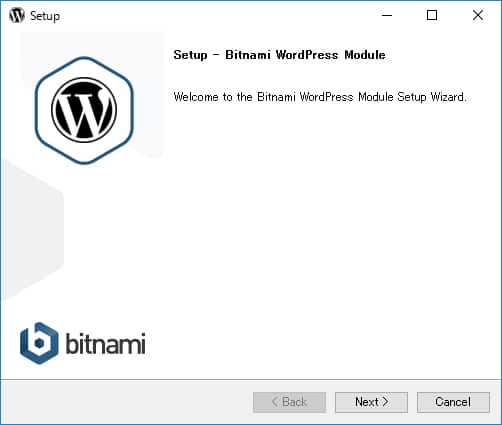This screenshot has width=502, height=425.
Task: Close the Setup wizard window
Action: click(x=478, y=15)
